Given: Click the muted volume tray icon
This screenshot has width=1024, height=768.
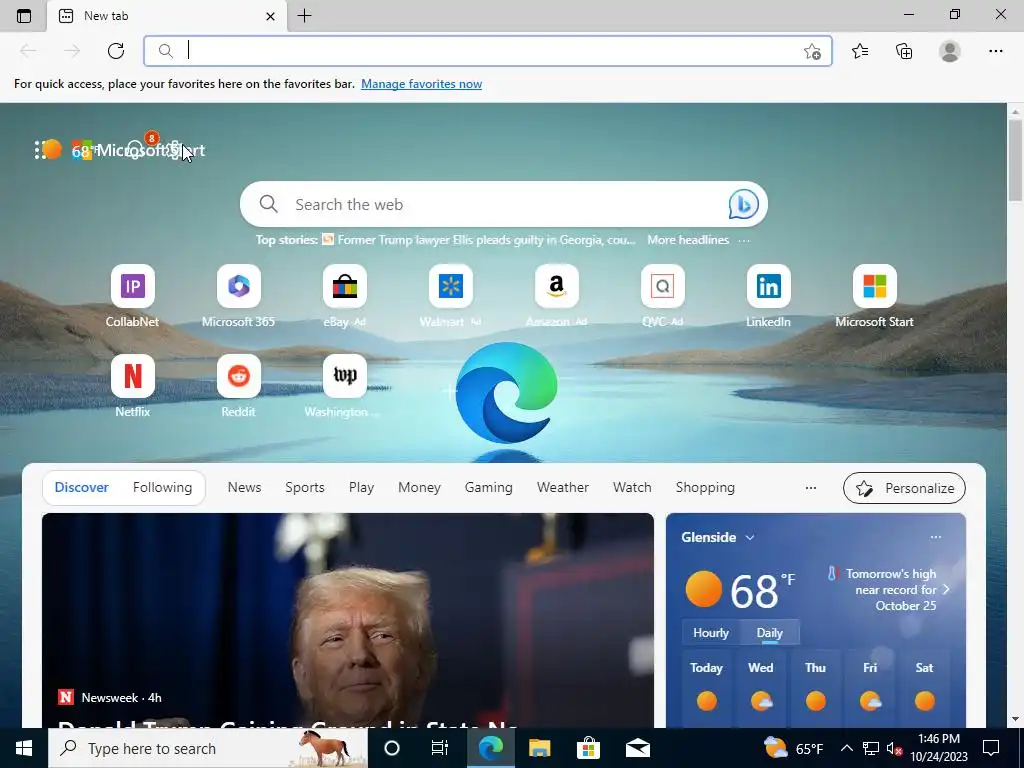Looking at the screenshot, I should pos(895,748).
